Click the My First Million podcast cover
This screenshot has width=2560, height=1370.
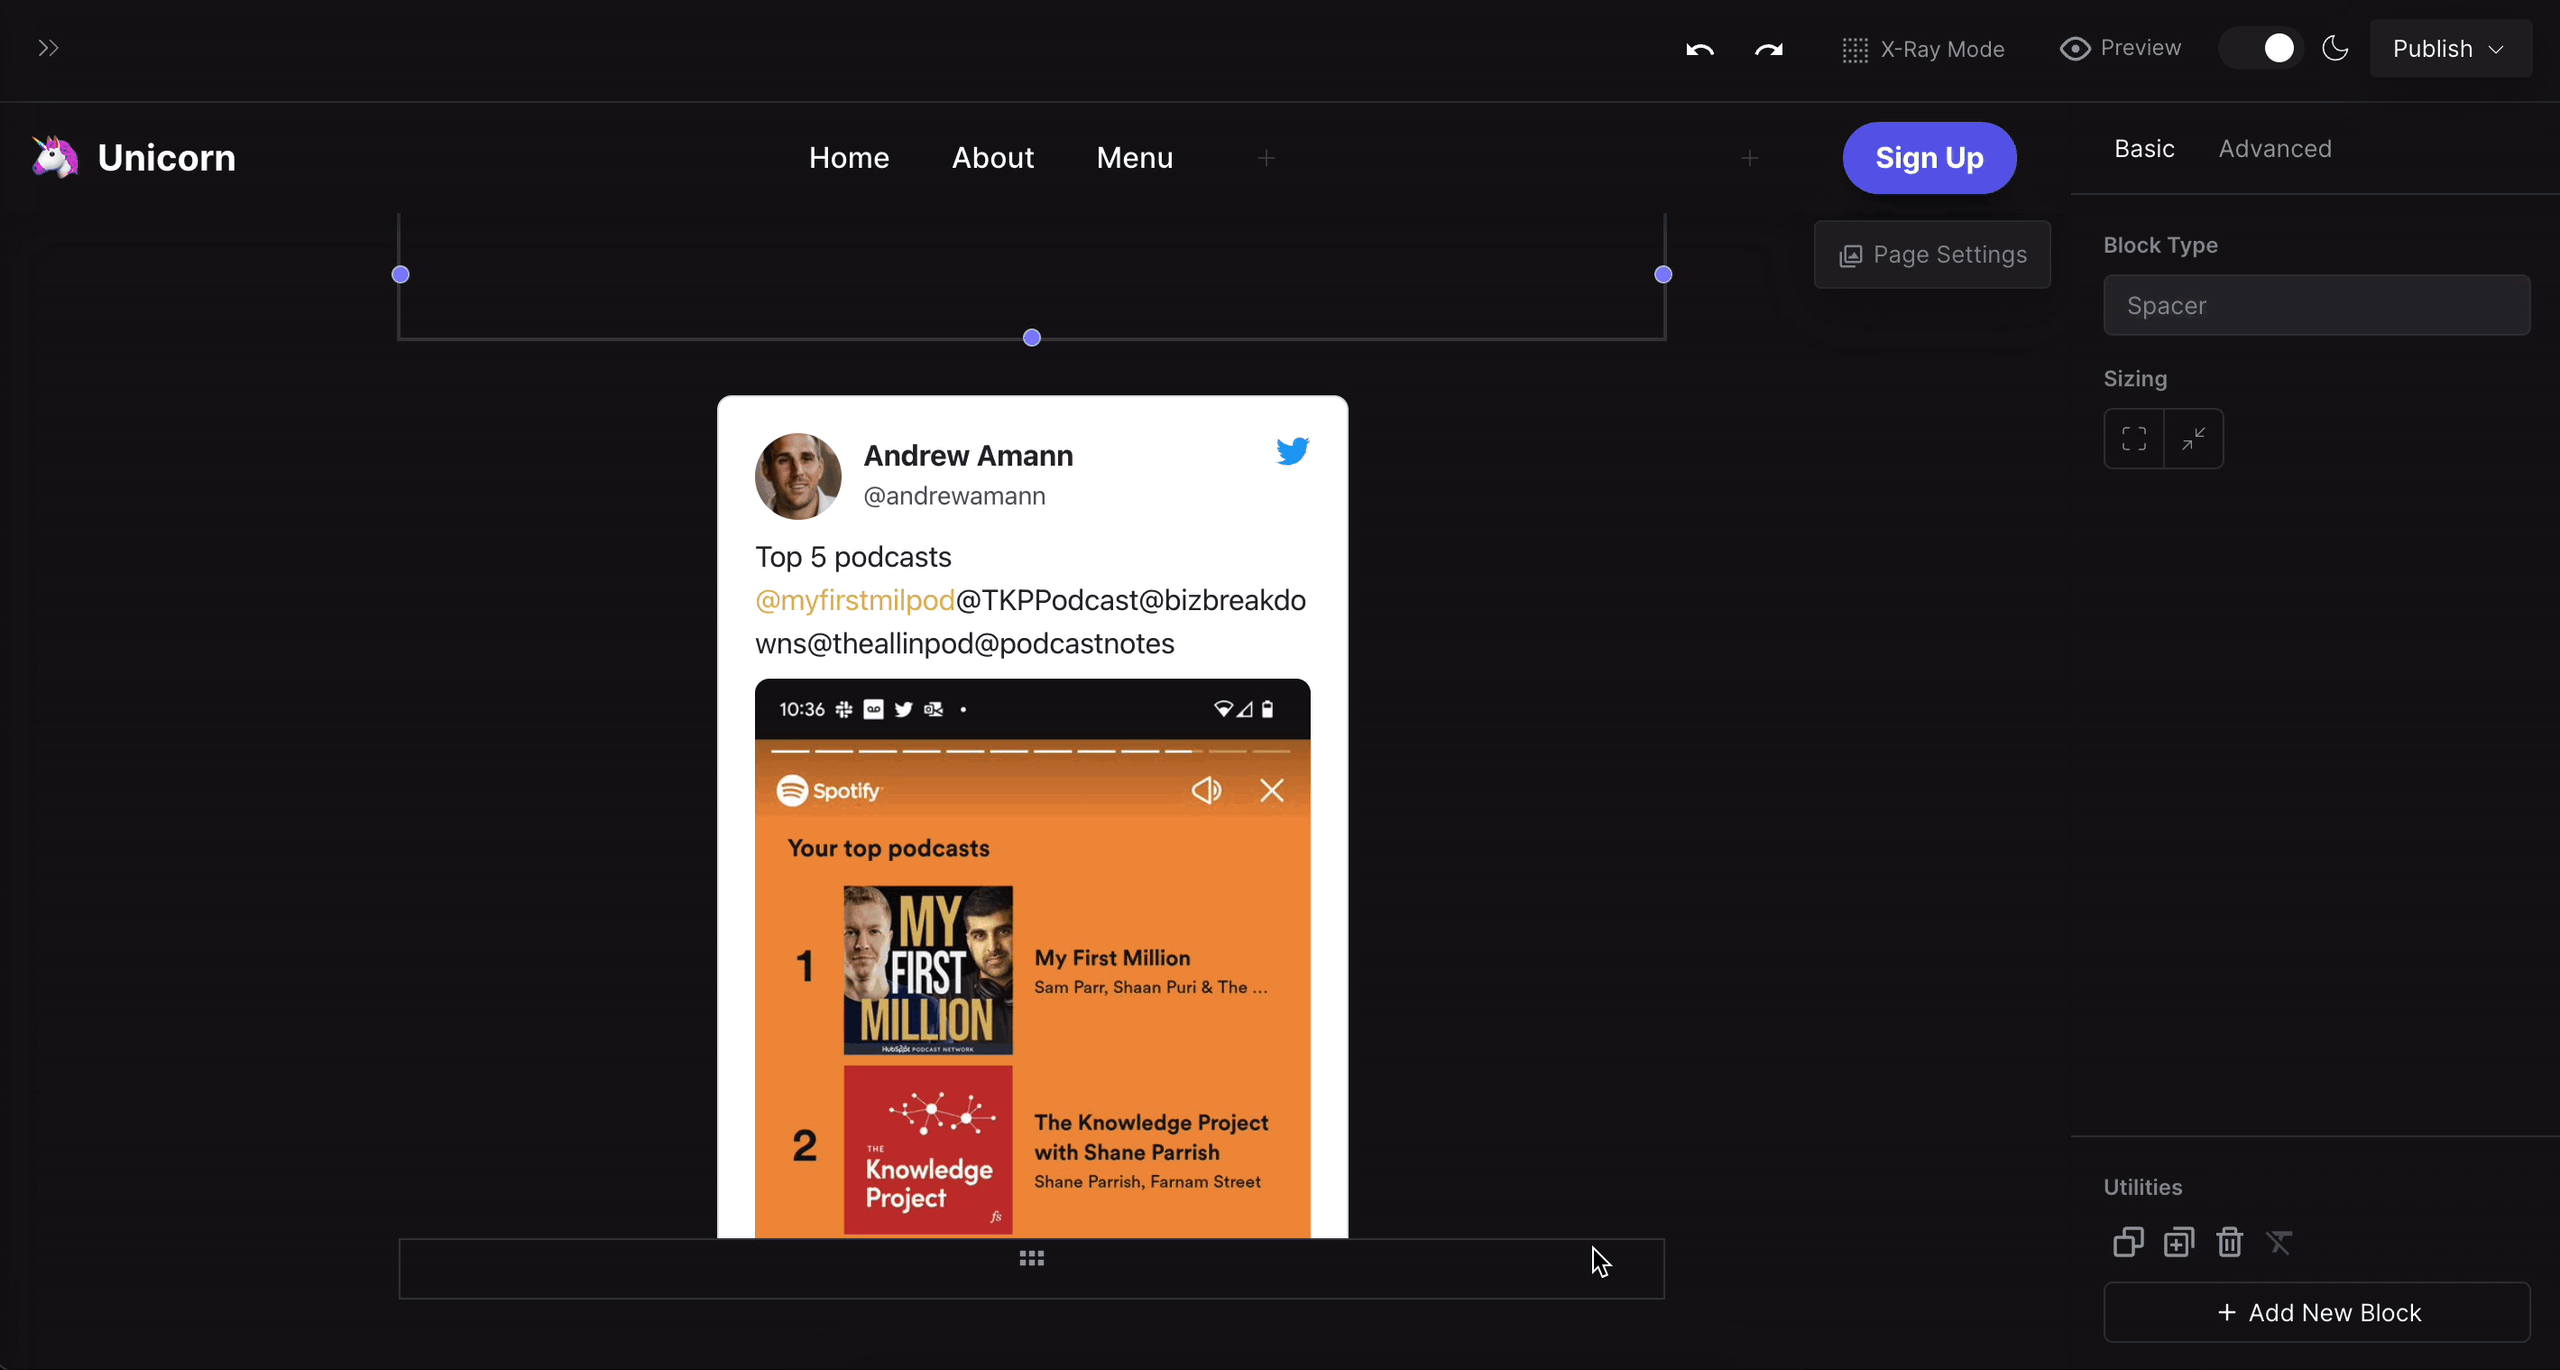point(928,970)
